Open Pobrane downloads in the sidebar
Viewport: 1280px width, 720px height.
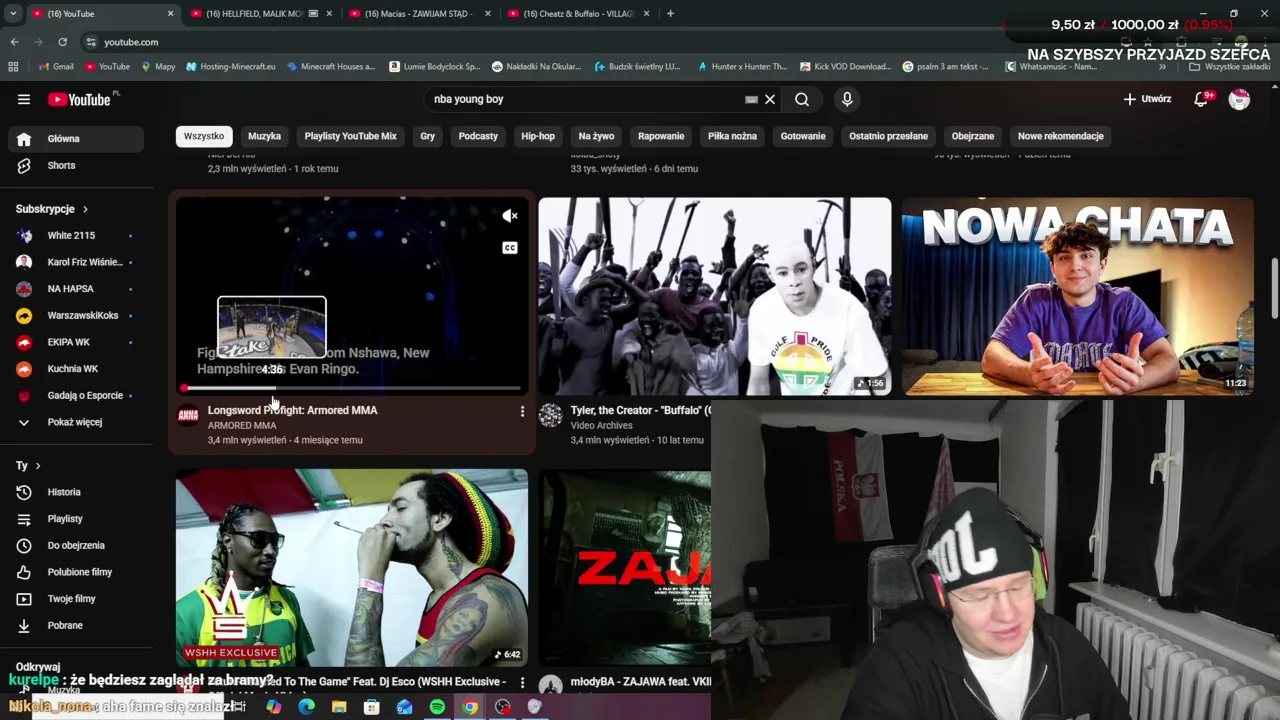(77, 625)
